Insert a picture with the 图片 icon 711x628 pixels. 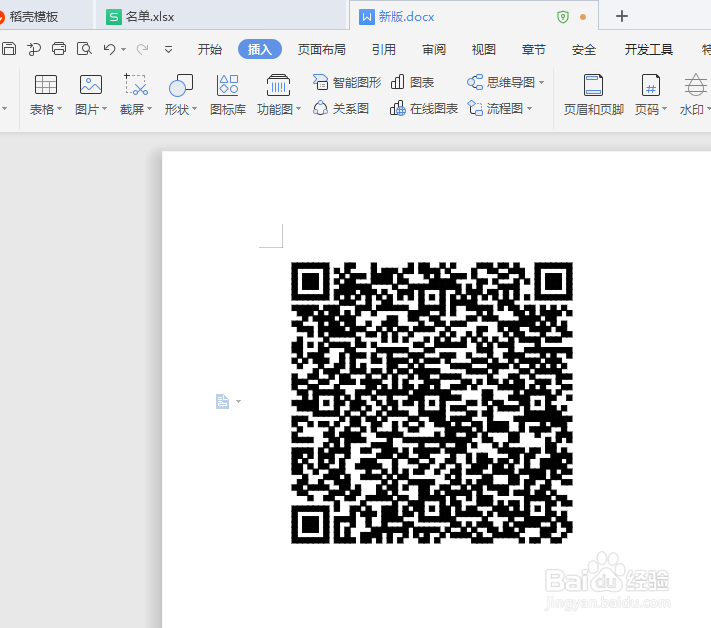pos(91,85)
